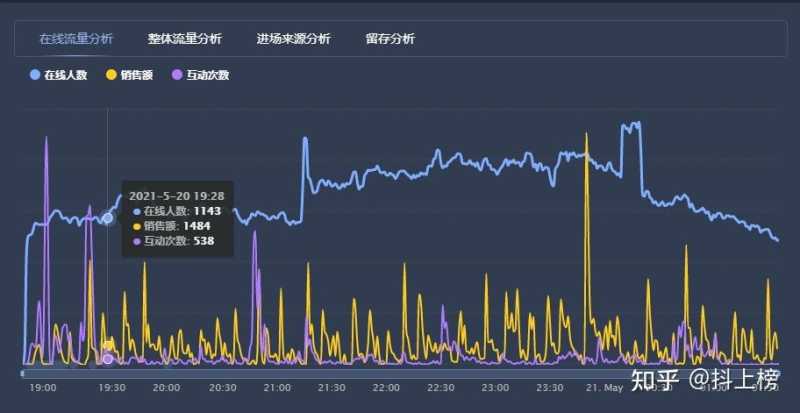The width and height of the screenshot is (800, 413).
Task: Click the 23:30 x-axis time label
Action: coord(550,387)
